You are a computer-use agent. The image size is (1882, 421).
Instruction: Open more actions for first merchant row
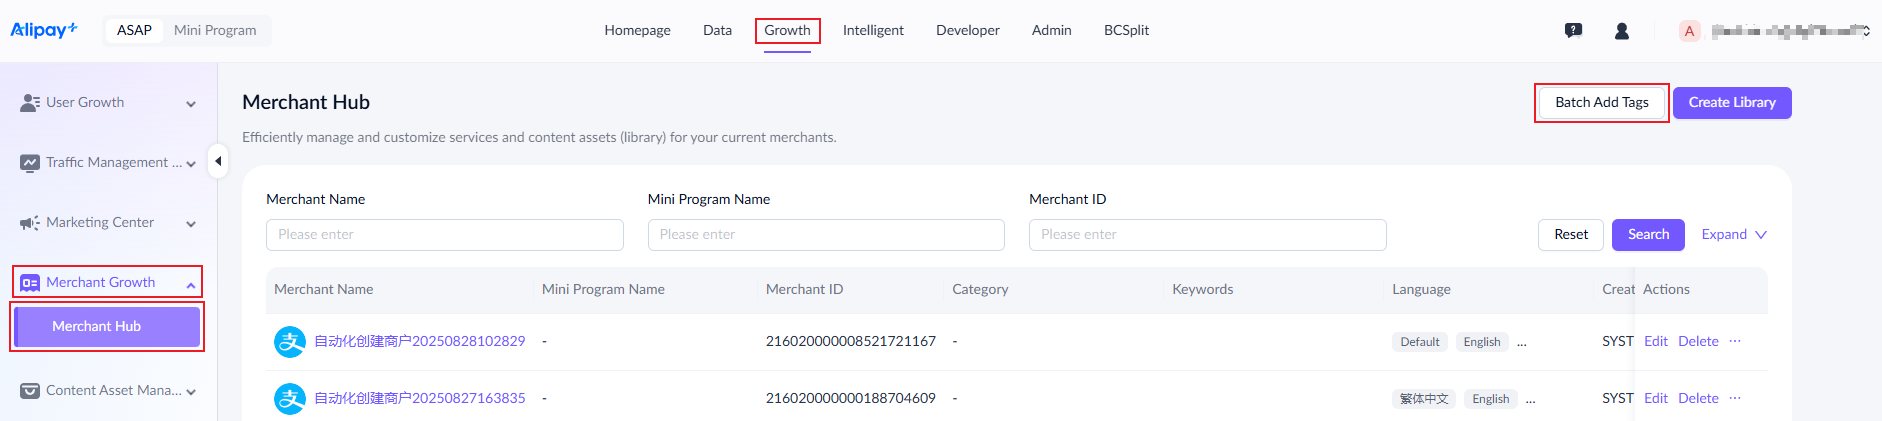click(1735, 341)
